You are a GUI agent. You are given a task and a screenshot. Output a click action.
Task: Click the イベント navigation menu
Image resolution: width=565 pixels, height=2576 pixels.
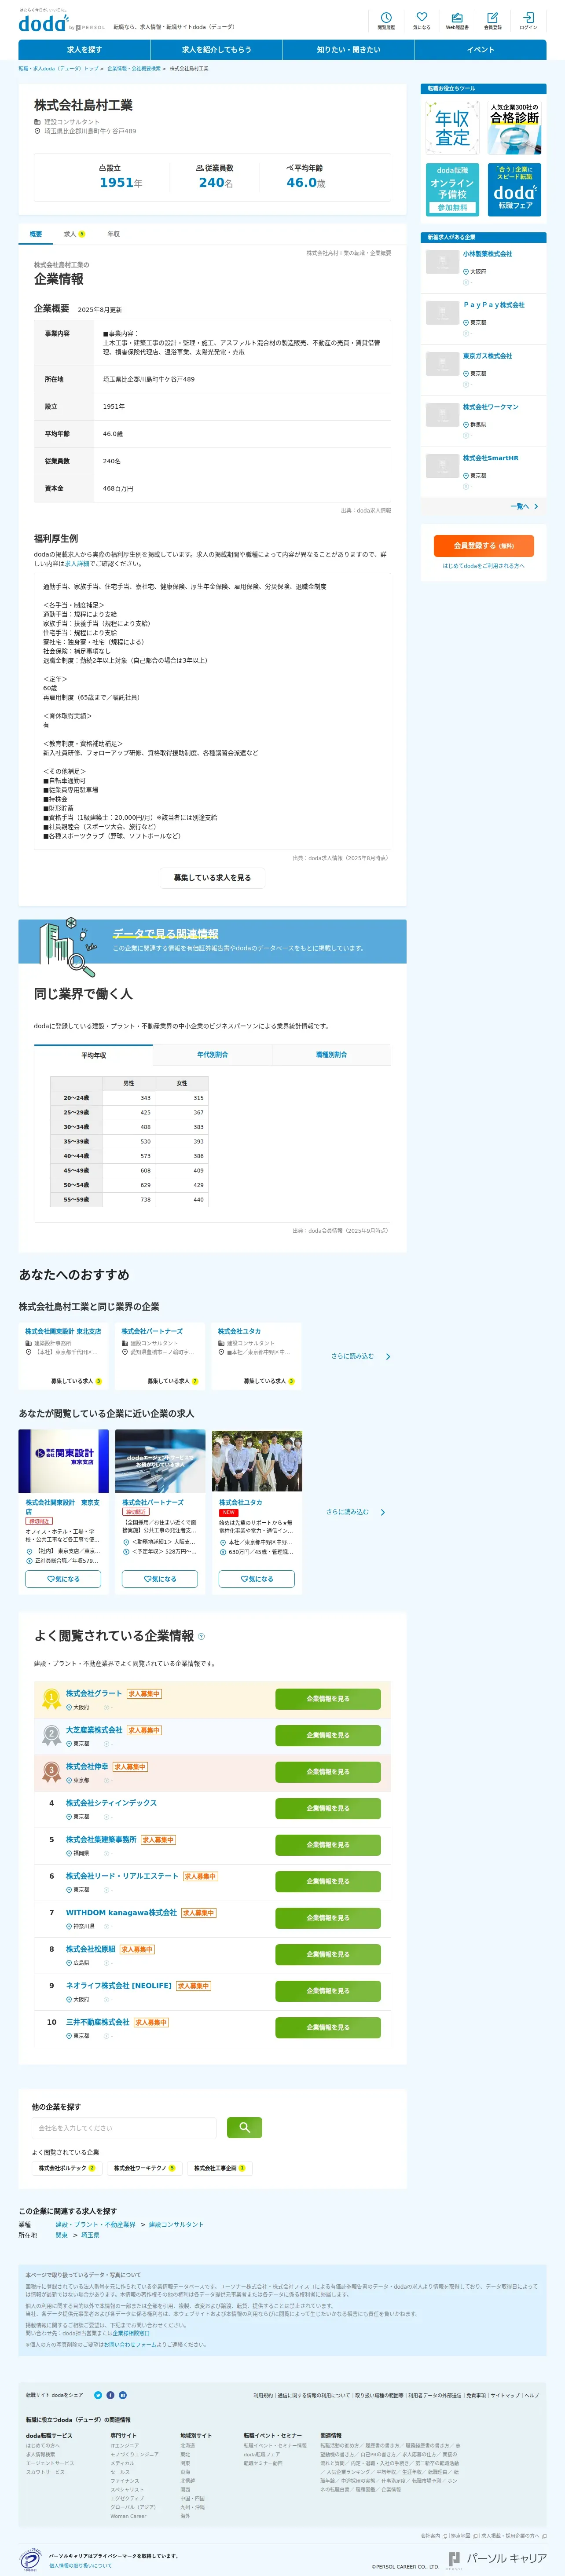point(480,50)
